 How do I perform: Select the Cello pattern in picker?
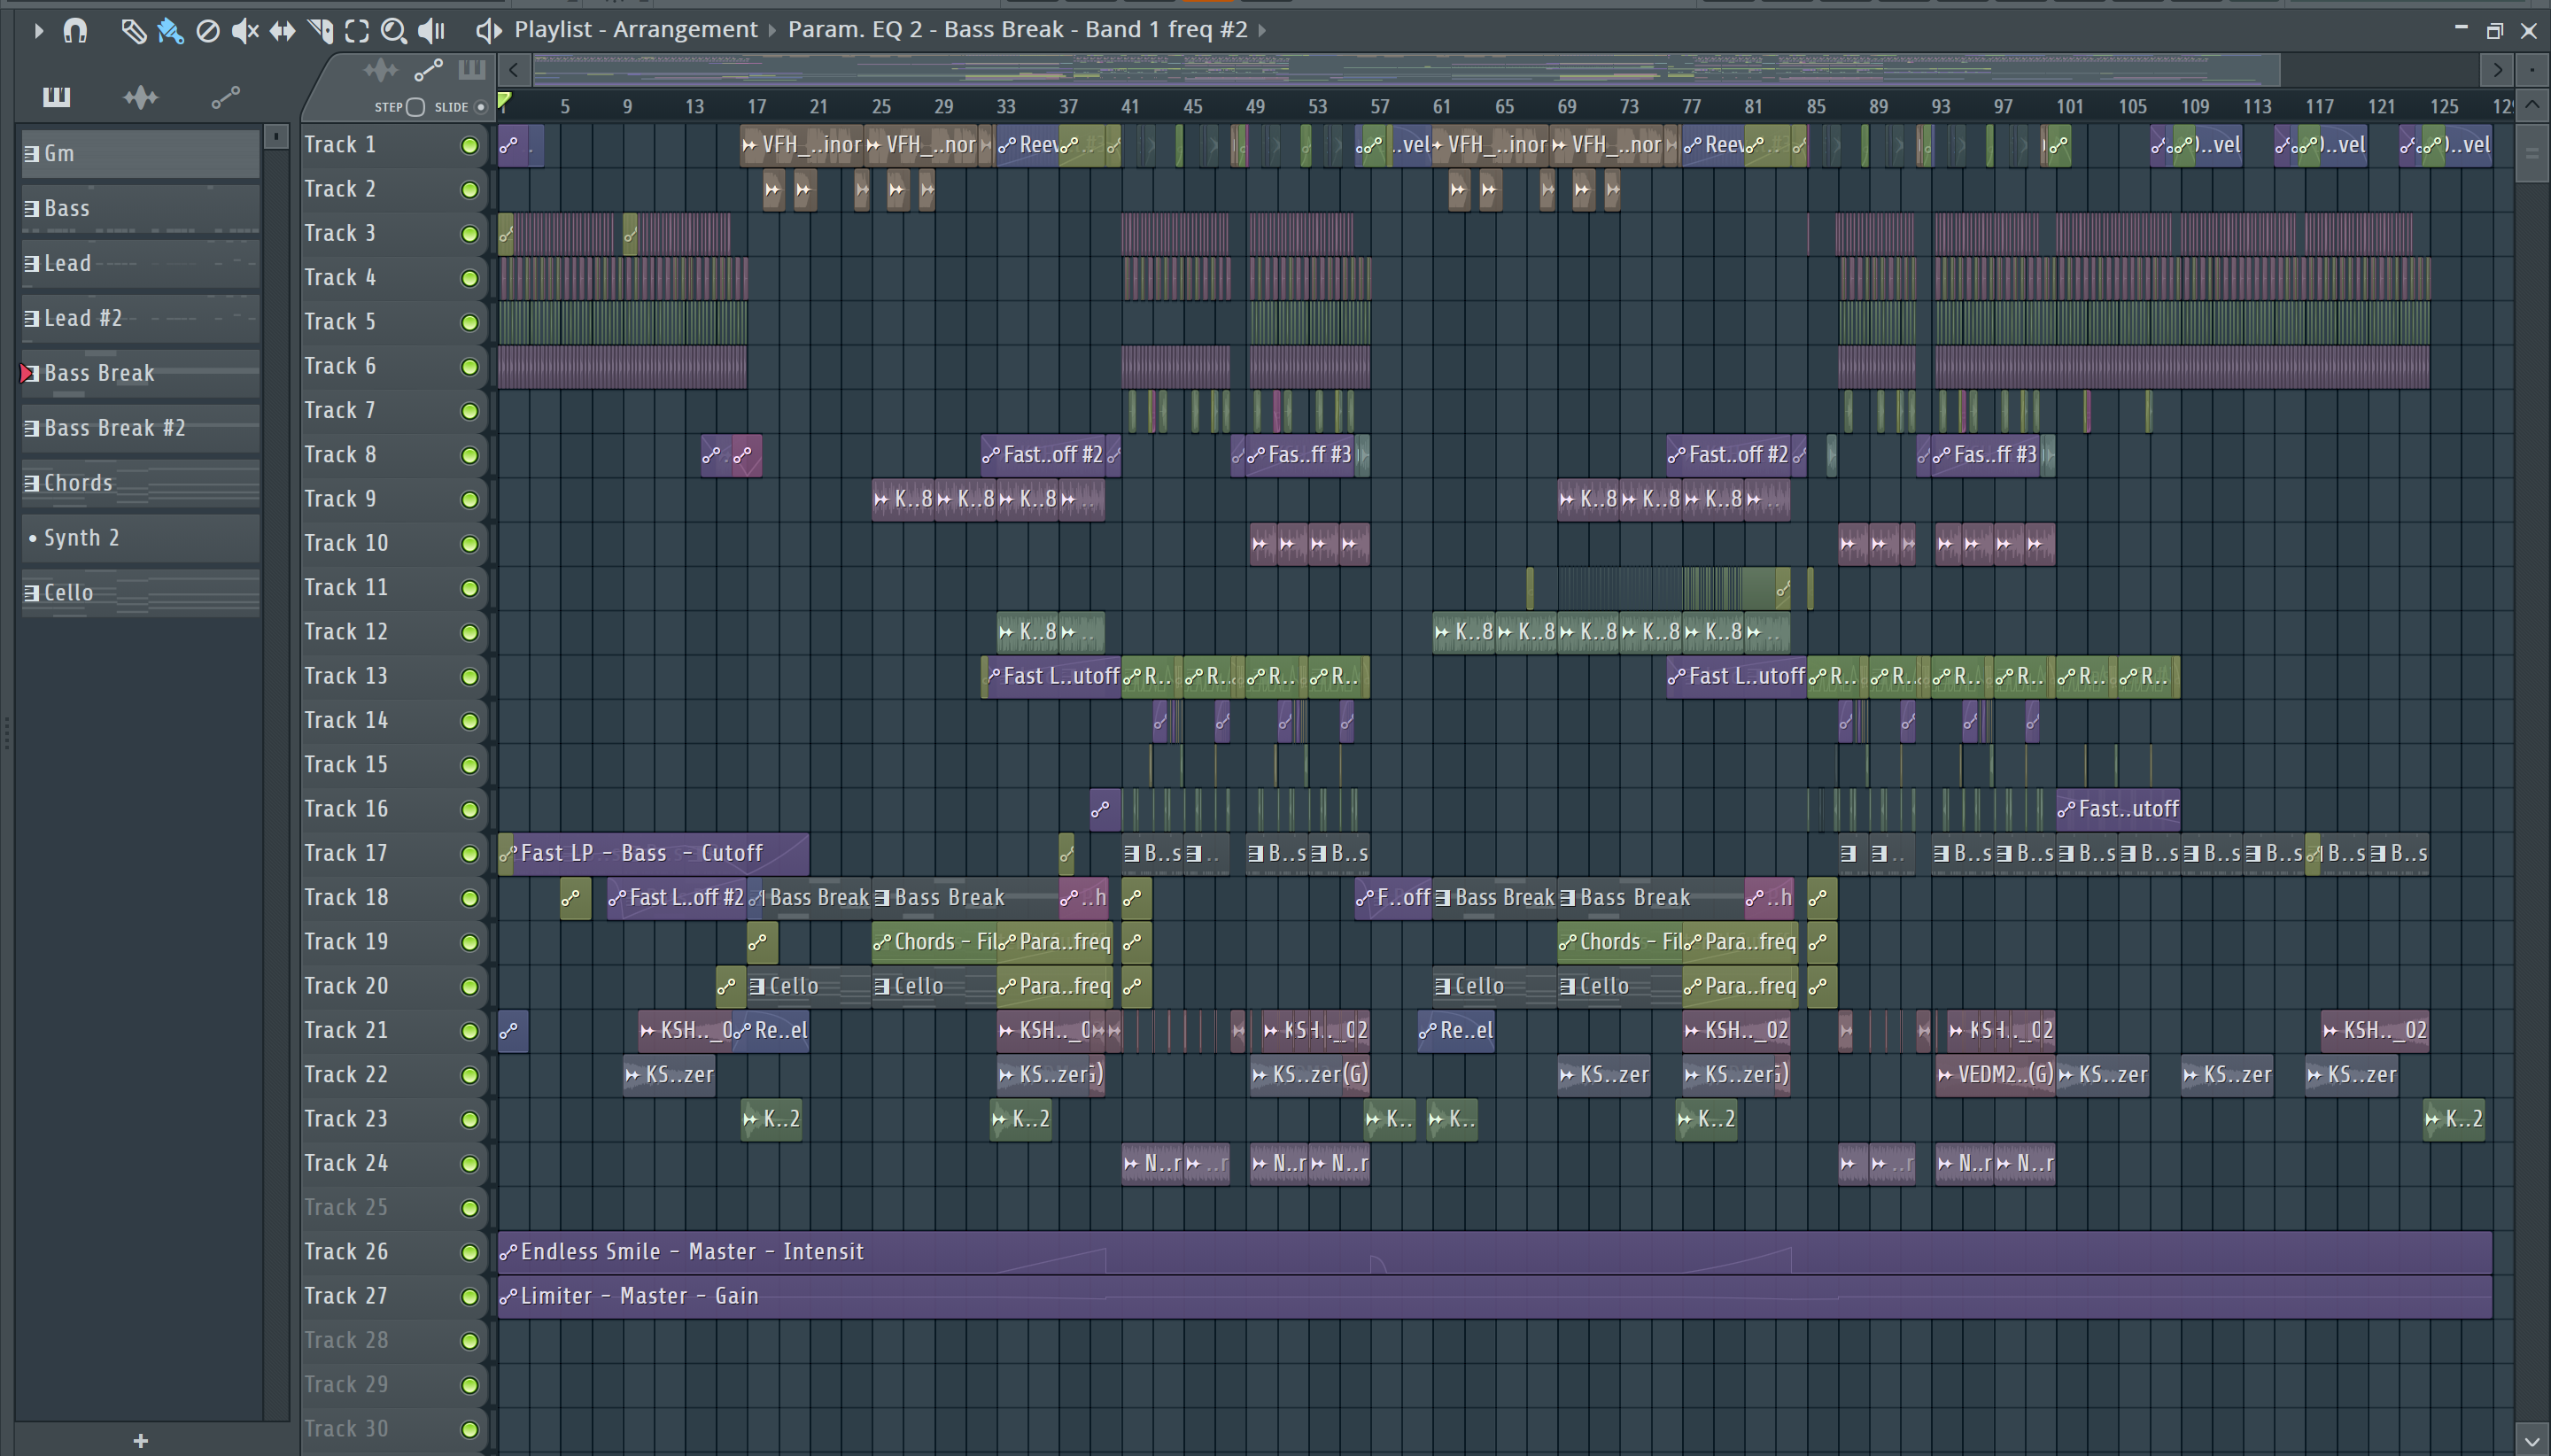[141, 593]
